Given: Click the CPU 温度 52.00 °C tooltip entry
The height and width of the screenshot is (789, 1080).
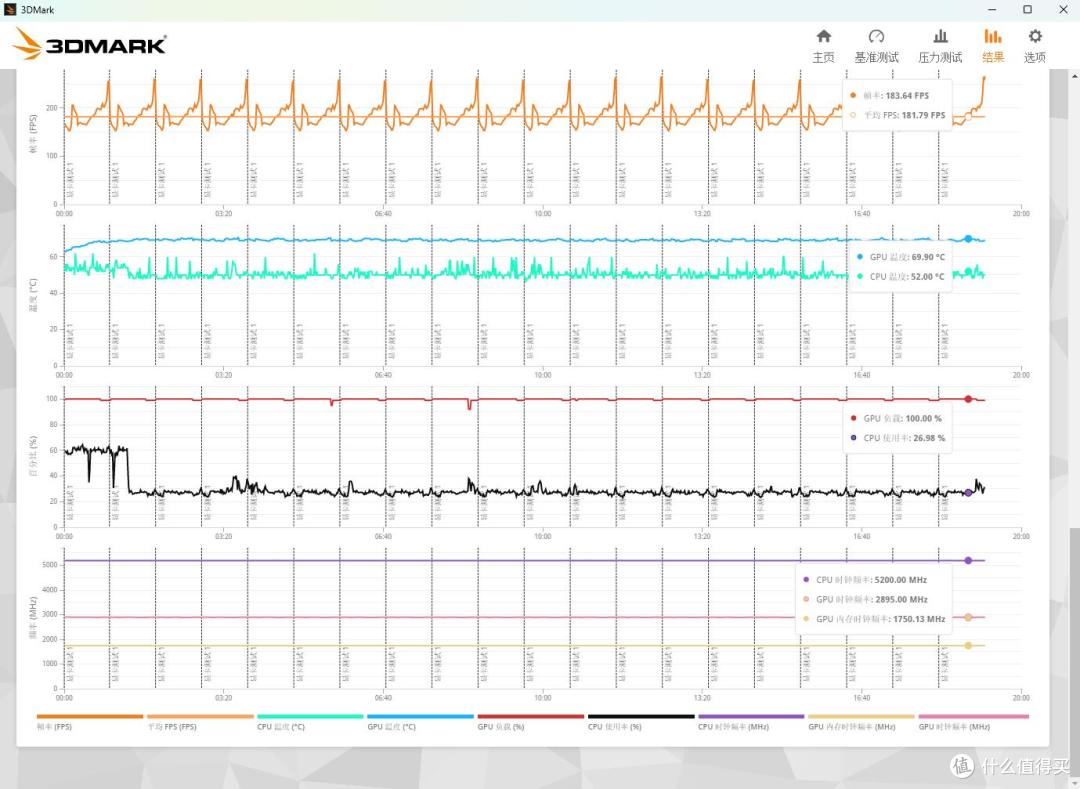Looking at the screenshot, I should 901,277.
